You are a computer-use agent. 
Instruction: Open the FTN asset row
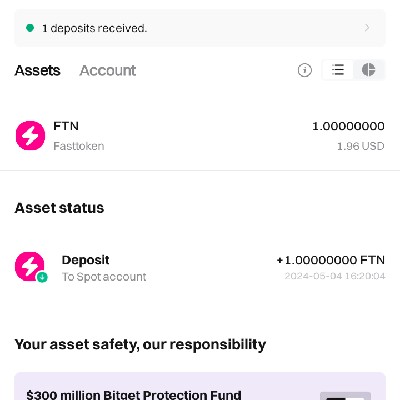[200, 136]
